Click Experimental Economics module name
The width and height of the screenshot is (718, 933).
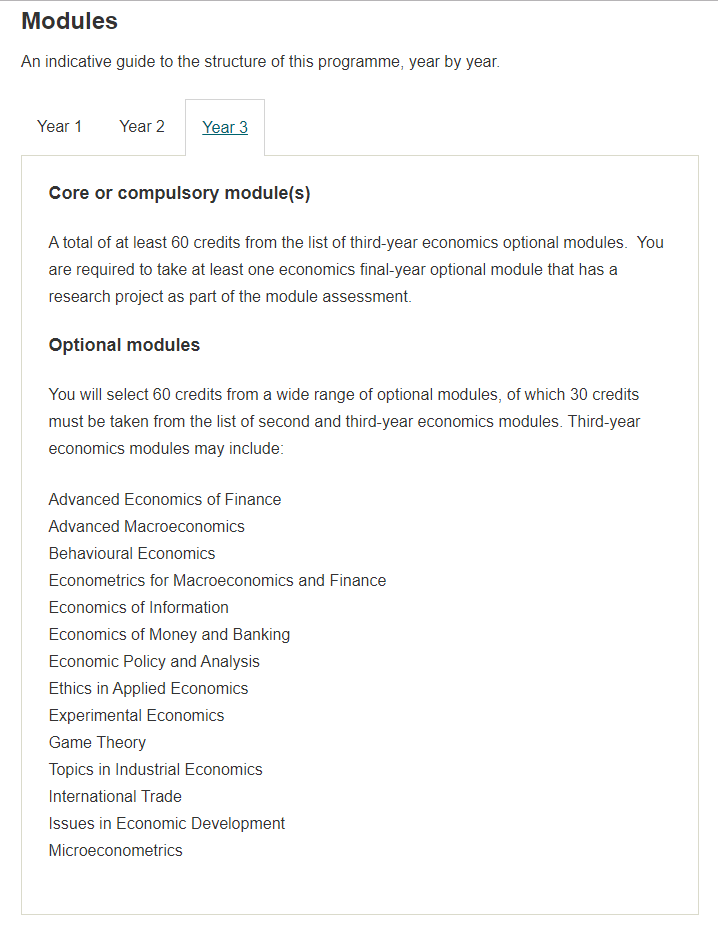point(136,715)
